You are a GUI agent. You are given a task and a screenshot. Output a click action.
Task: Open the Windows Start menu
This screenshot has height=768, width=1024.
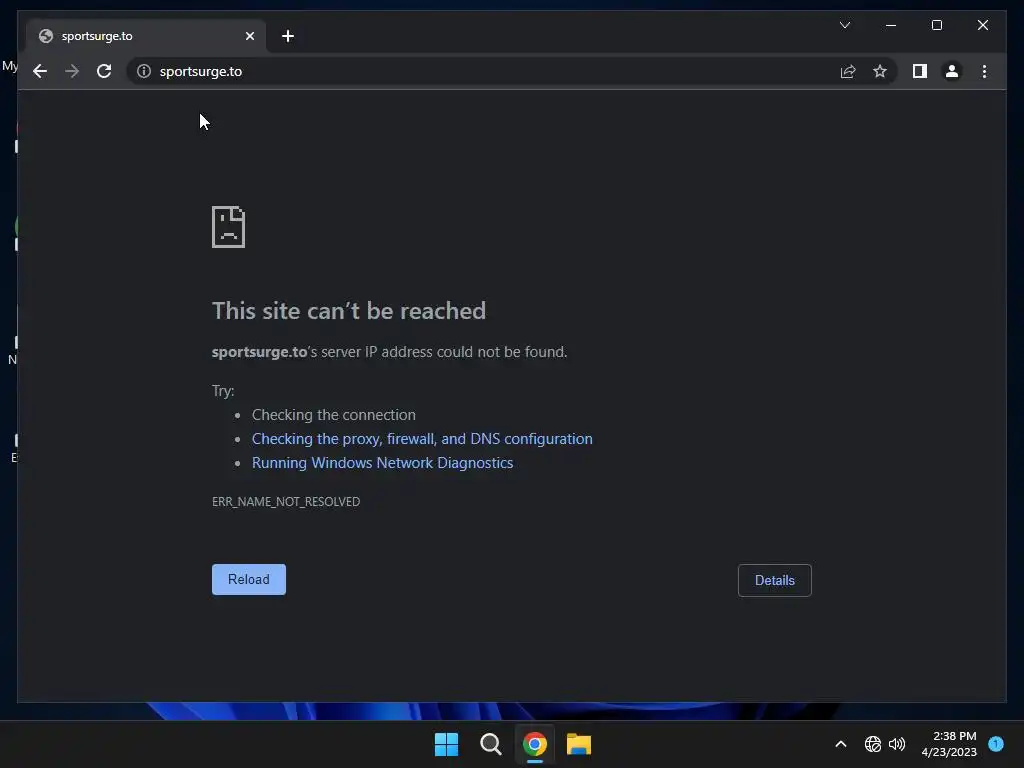(x=447, y=744)
